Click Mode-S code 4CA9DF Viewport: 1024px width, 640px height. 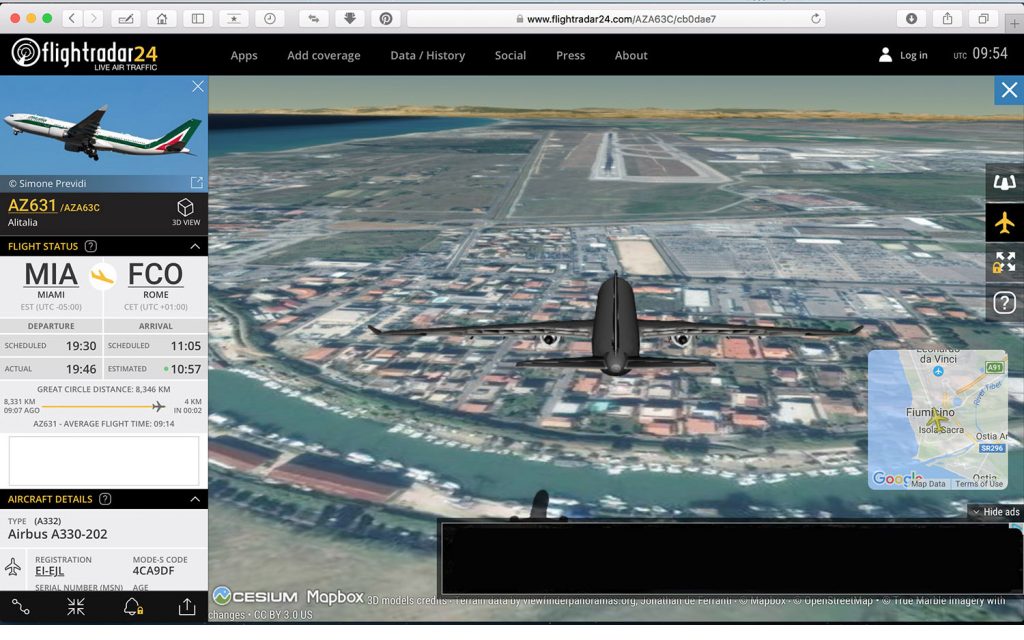153,571
